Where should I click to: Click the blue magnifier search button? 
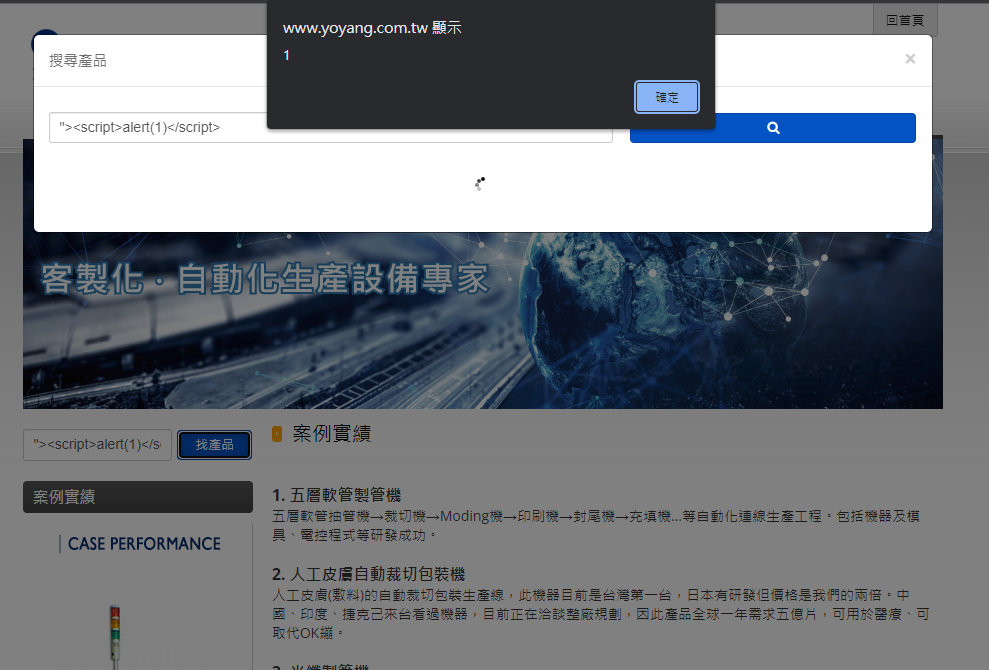click(773, 128)
